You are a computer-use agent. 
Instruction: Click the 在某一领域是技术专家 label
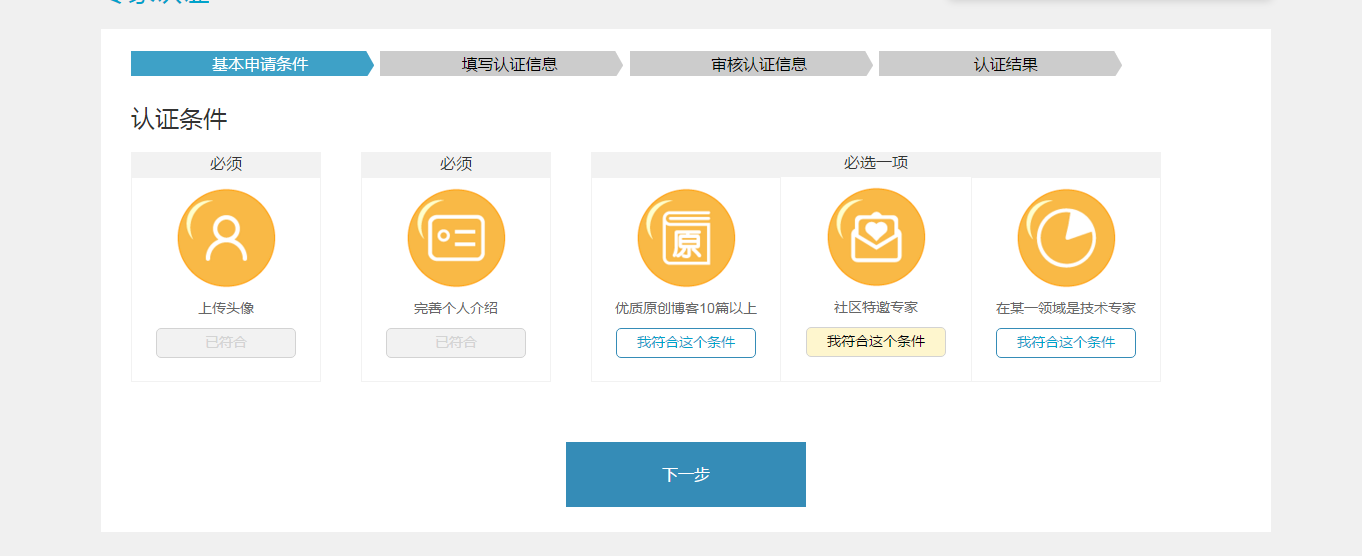[x=1066, y=308]
